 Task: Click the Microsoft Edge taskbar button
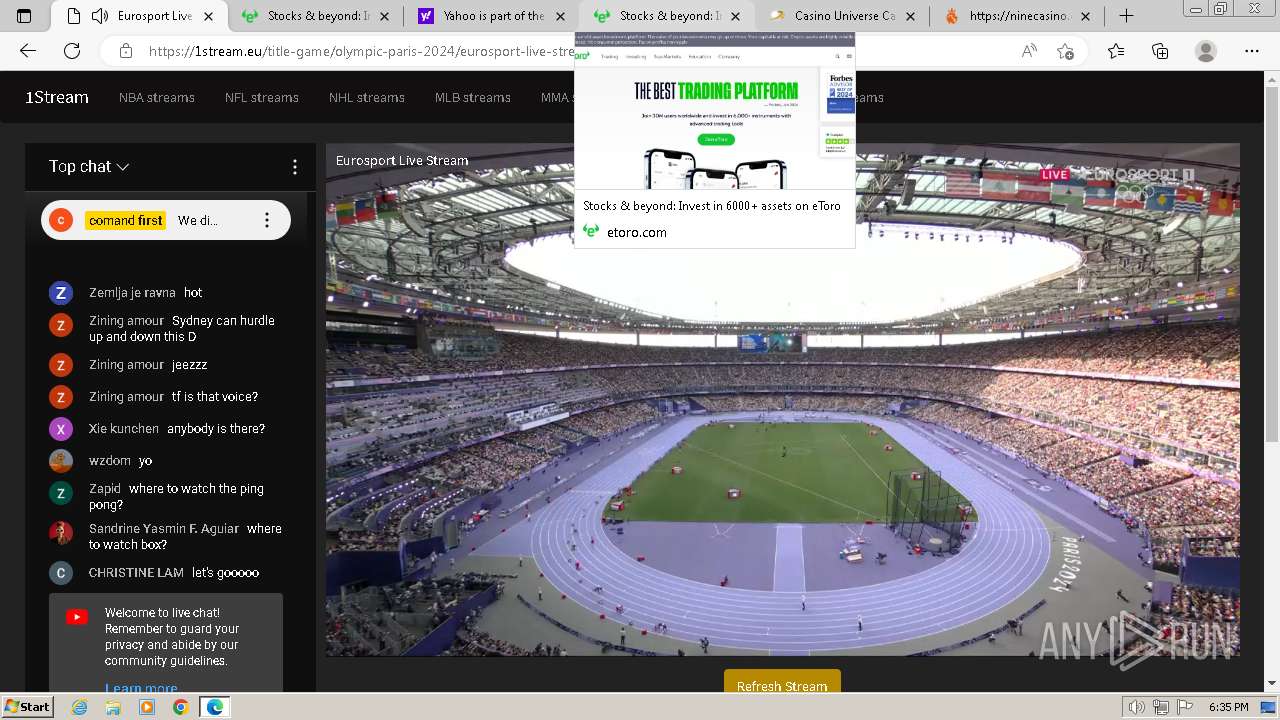214,707
